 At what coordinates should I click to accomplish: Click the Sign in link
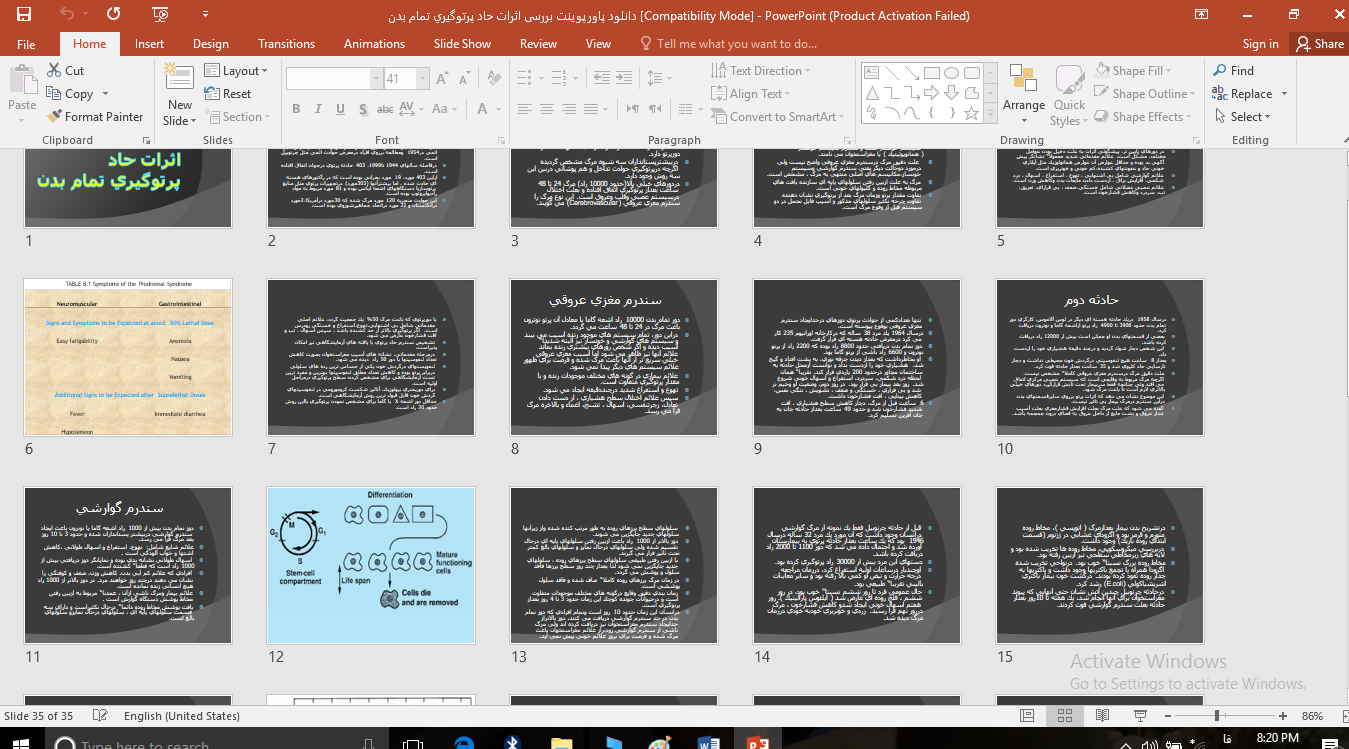coord(1260,44)
